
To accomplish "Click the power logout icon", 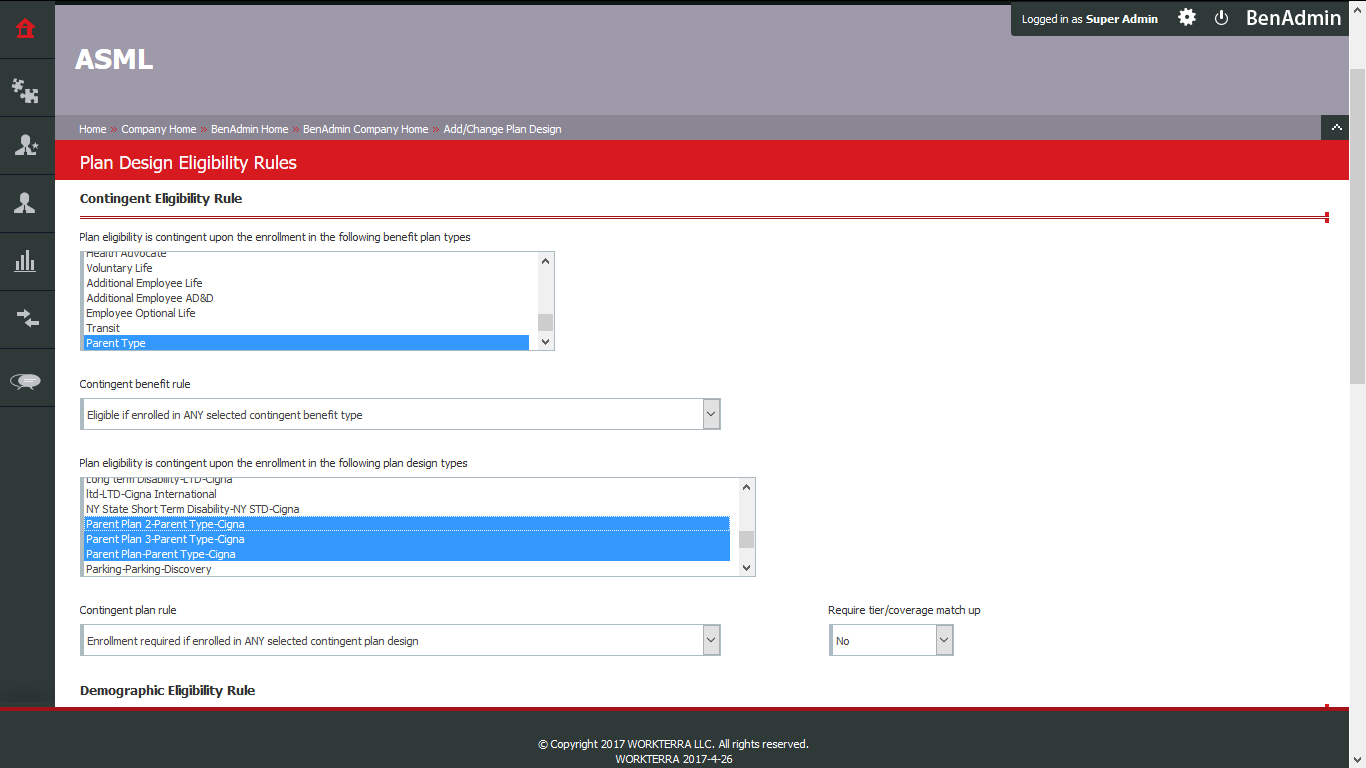I will [1221, 18].
